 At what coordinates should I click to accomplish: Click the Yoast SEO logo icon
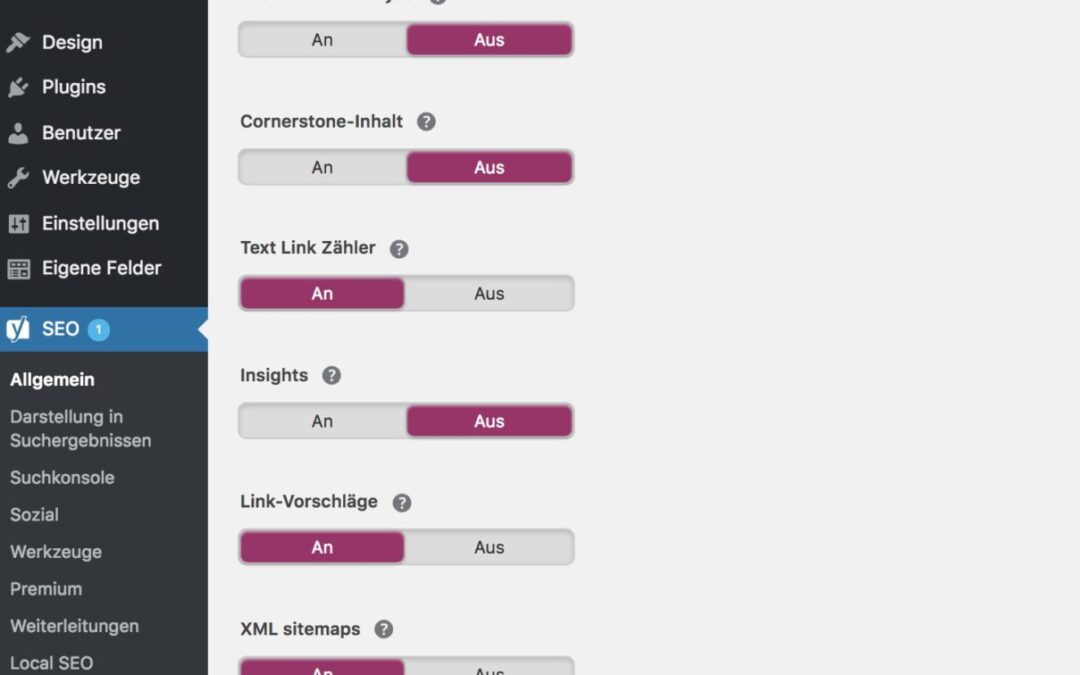(18, 329)
